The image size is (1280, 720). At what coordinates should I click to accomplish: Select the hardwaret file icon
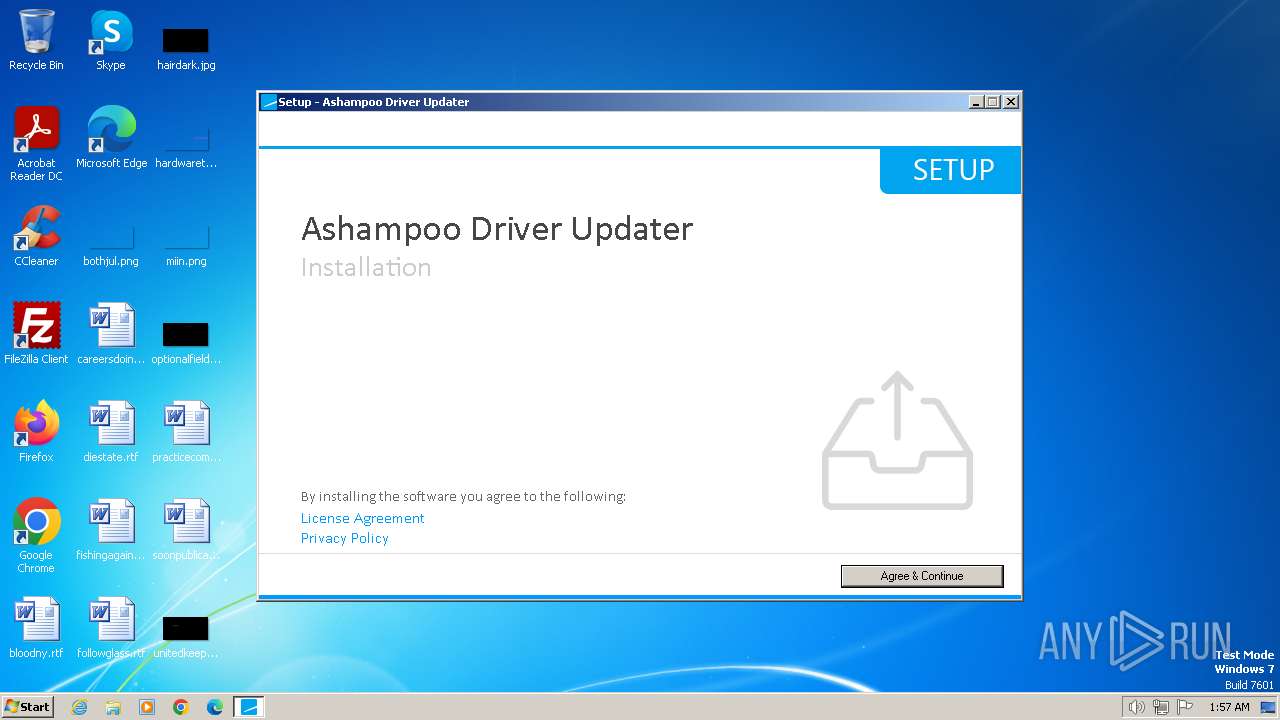186,146
